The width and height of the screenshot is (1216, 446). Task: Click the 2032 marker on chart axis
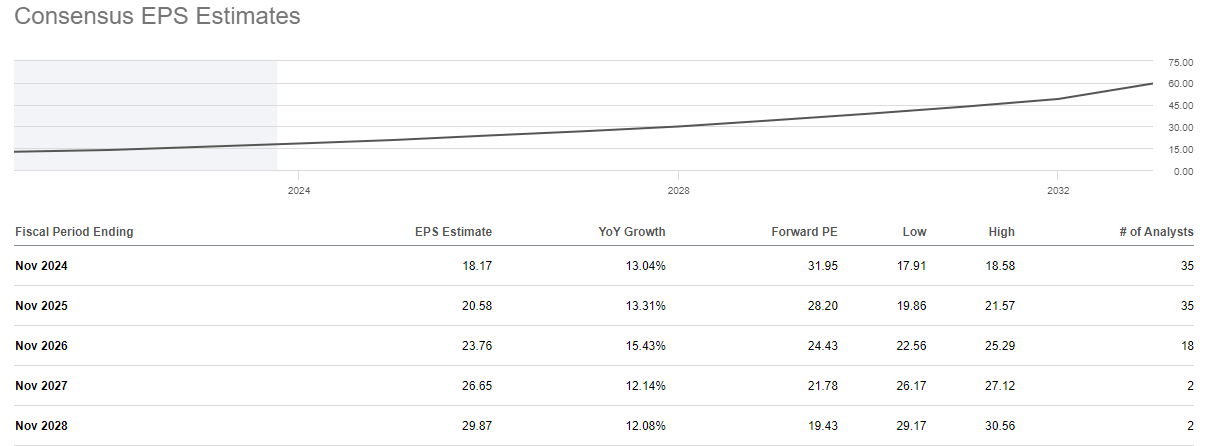pyautogui.click(x=1058, y=190)
